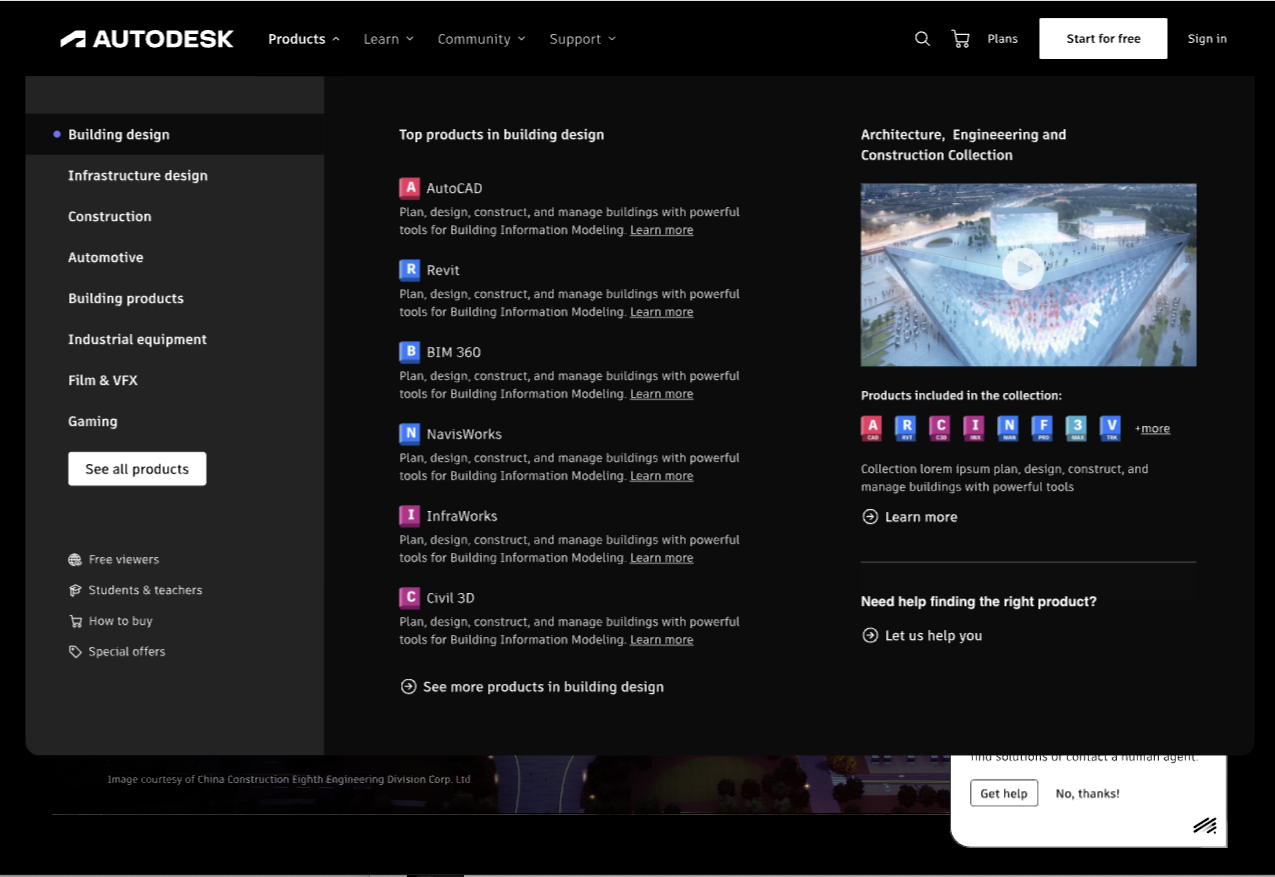Image resolution: width=1275 pixels, height=877 pixels.
Task: Click the C3D collection icon
Action: tap(940, 428)
